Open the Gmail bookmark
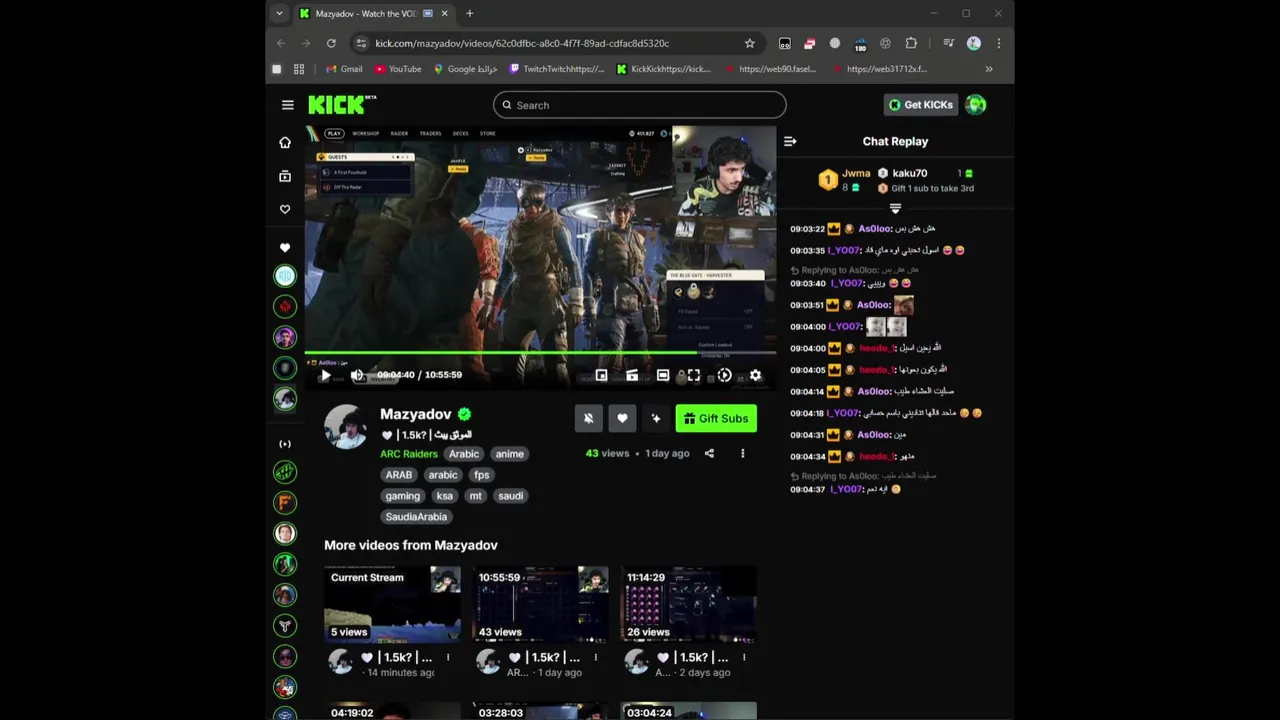Image resolution: width=1280 pixels, height=720 pixels. pos(344,69)
